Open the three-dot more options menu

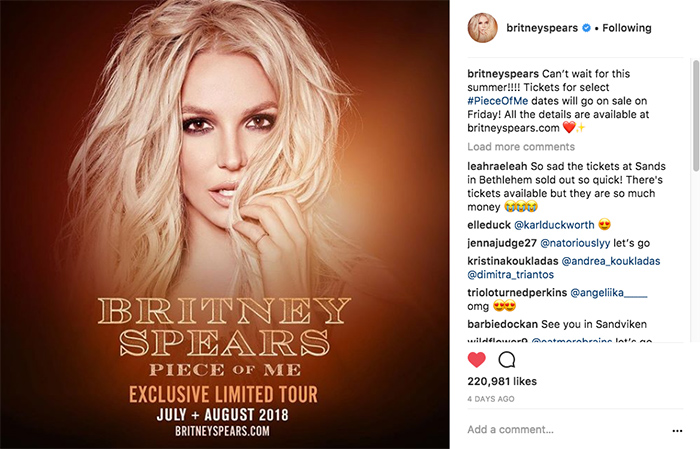tap(677, 431)
